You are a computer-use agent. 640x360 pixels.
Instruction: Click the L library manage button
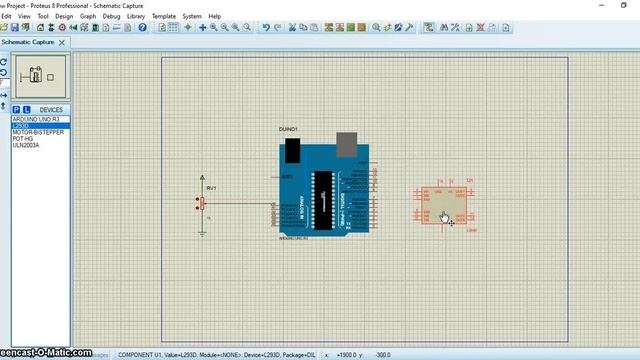pos(27,110)
